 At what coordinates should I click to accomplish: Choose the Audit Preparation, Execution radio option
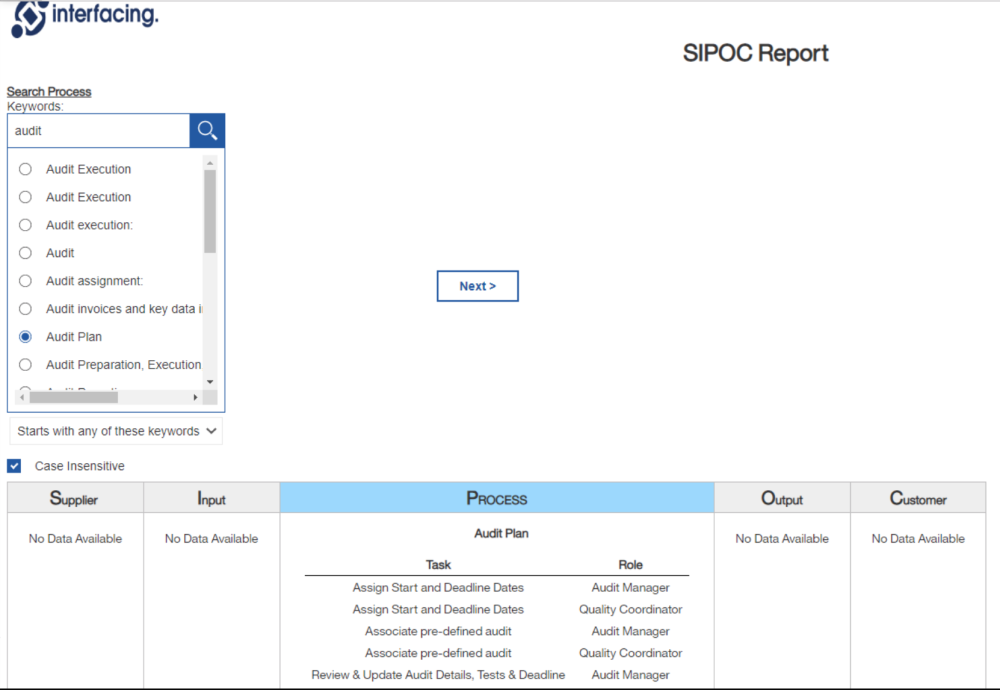point(25,365)
